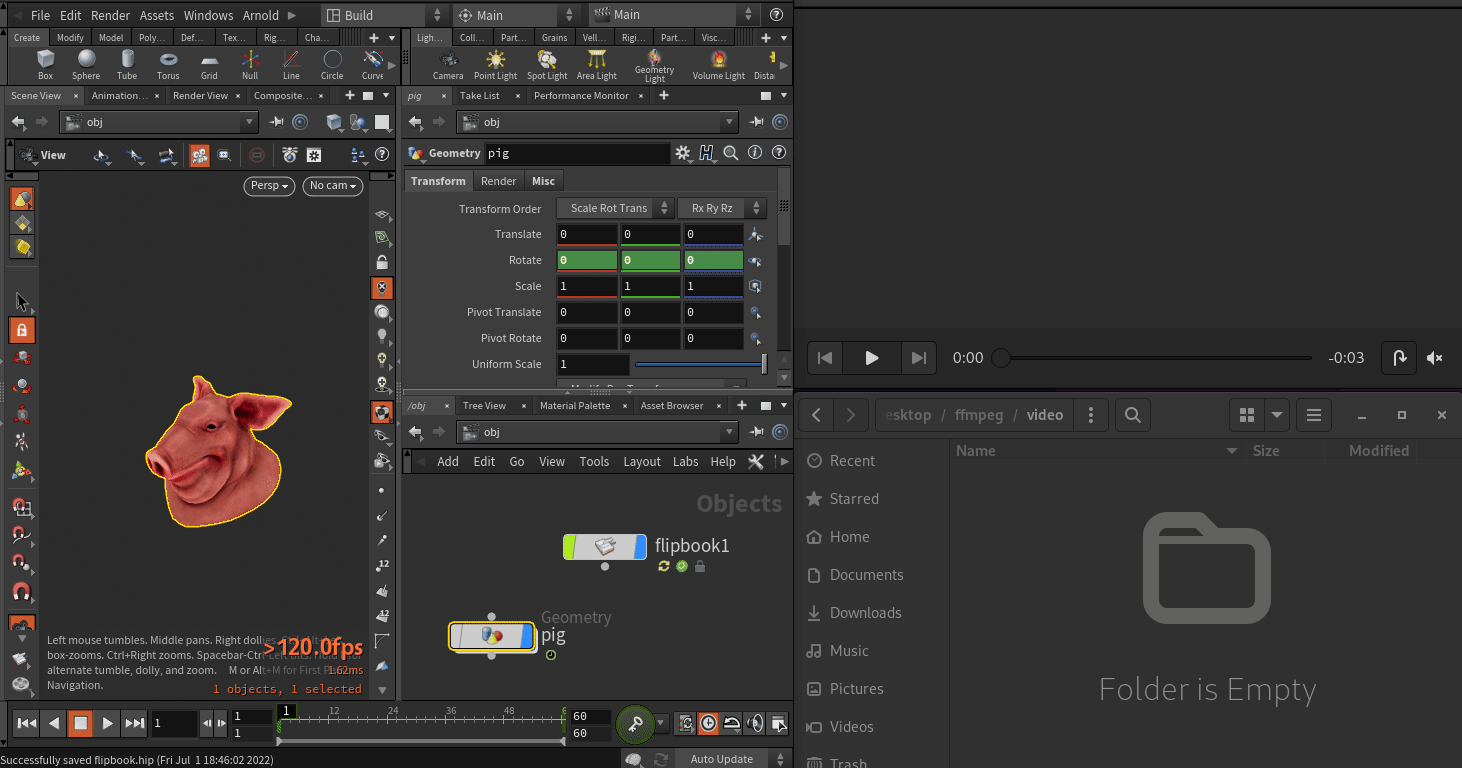Select the Sphere tool from the Create shelf
The height and width of the screenshot is (768, 1462).
coord(86,64)
